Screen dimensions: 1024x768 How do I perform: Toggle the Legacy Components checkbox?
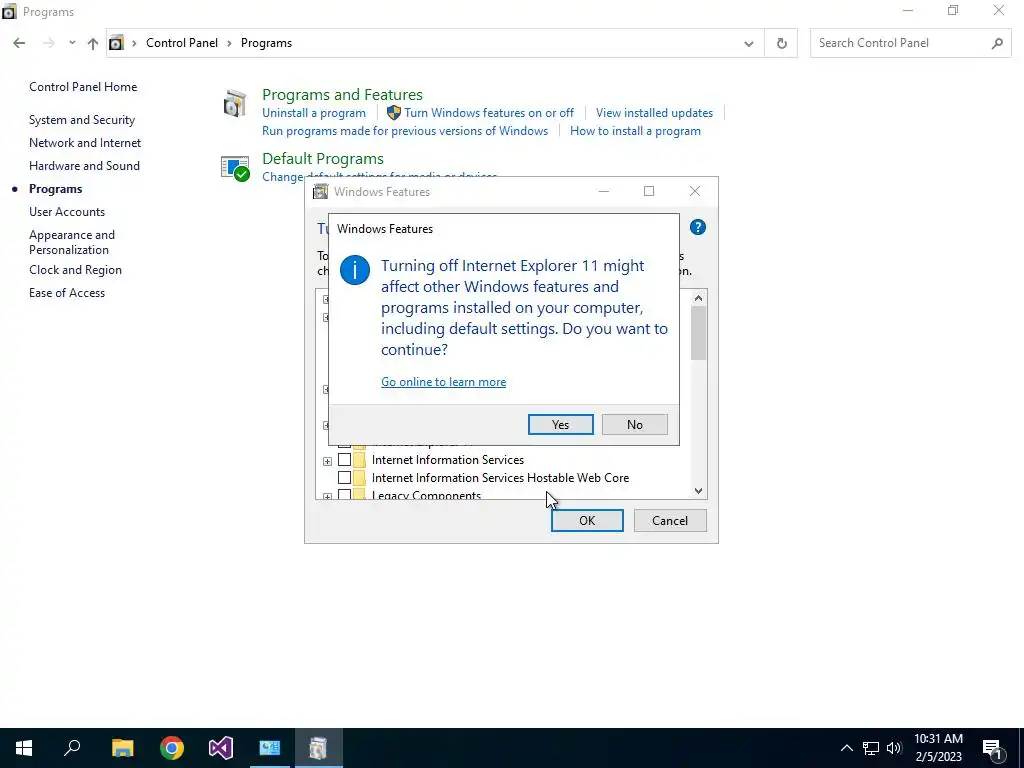pos(344,495)
